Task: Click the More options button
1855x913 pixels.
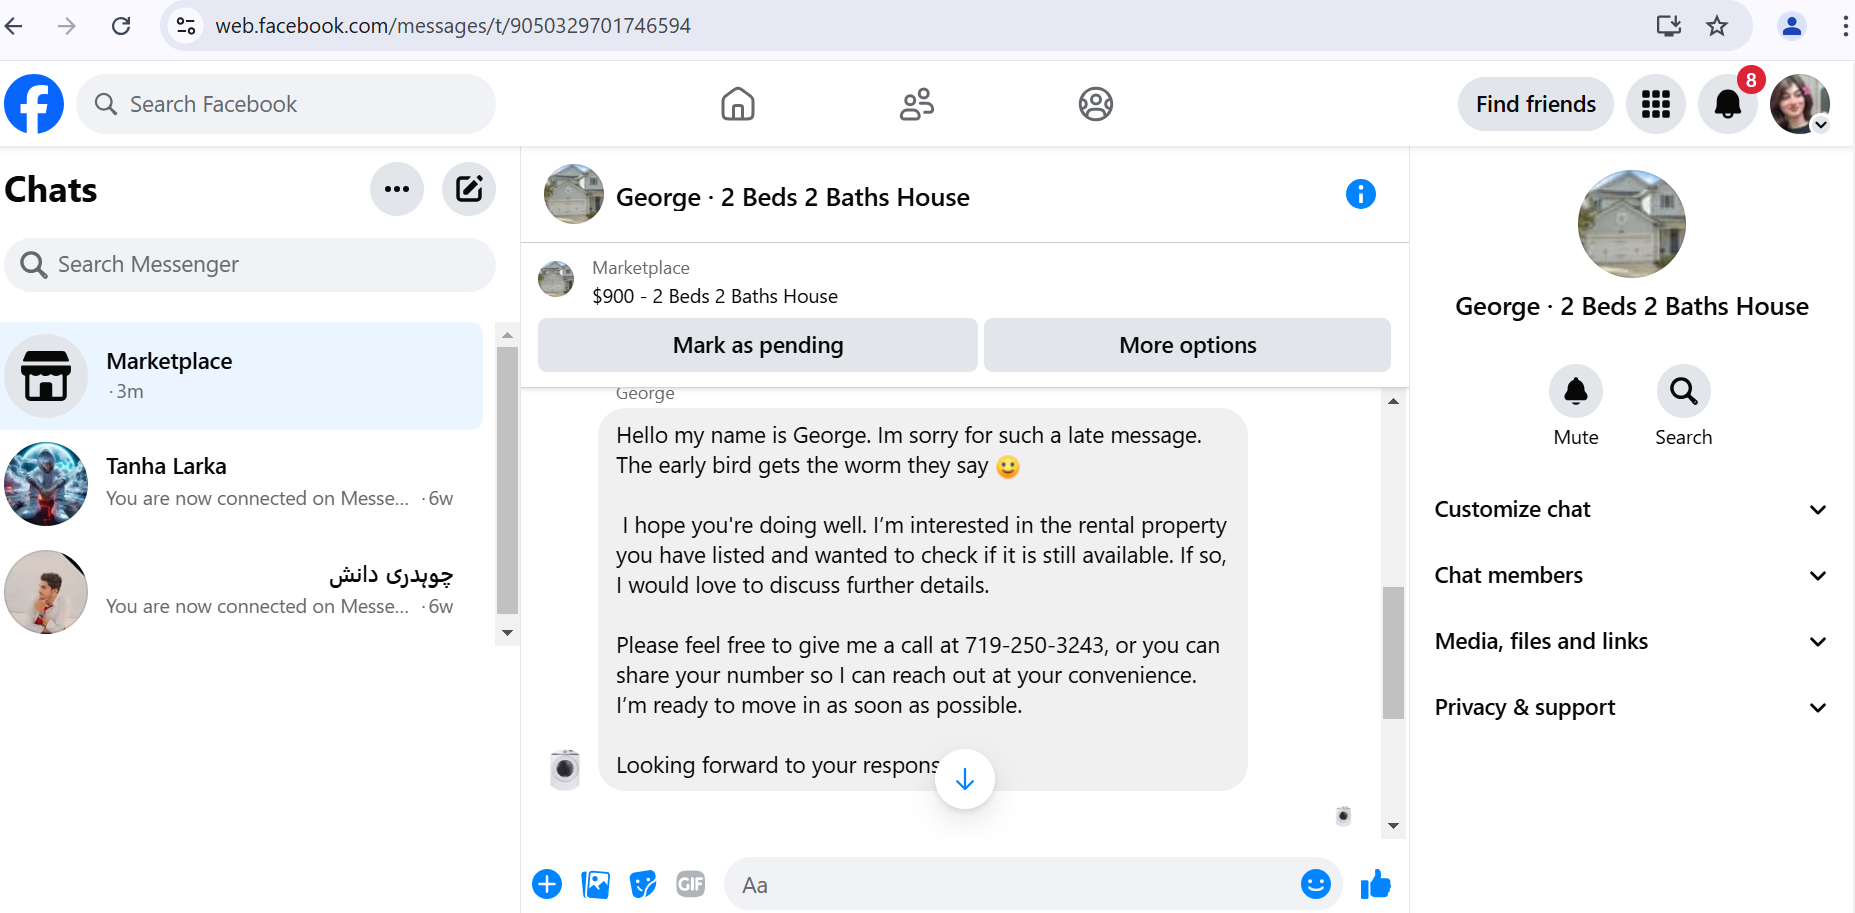Action: 1187,345
